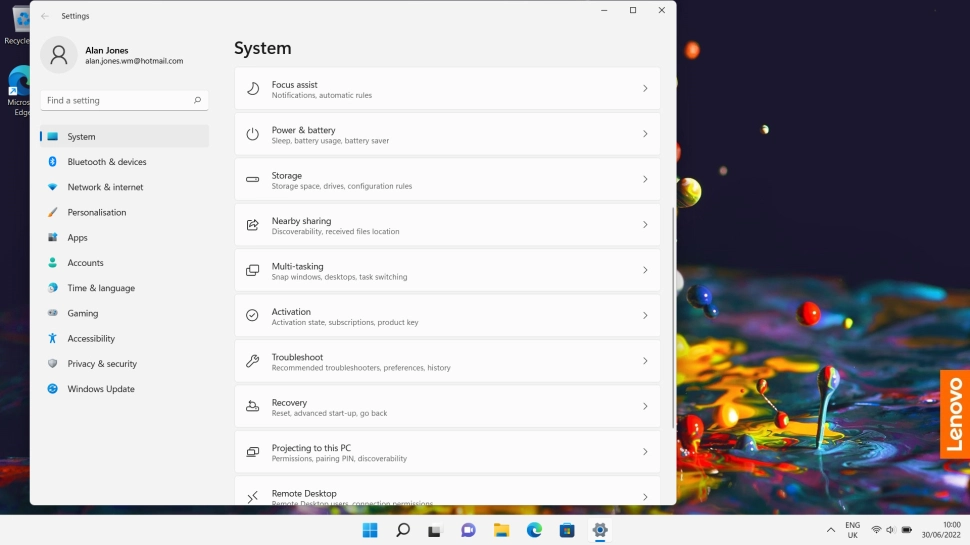
Task: Open the Gaming section icon
Action: point(52,313)
